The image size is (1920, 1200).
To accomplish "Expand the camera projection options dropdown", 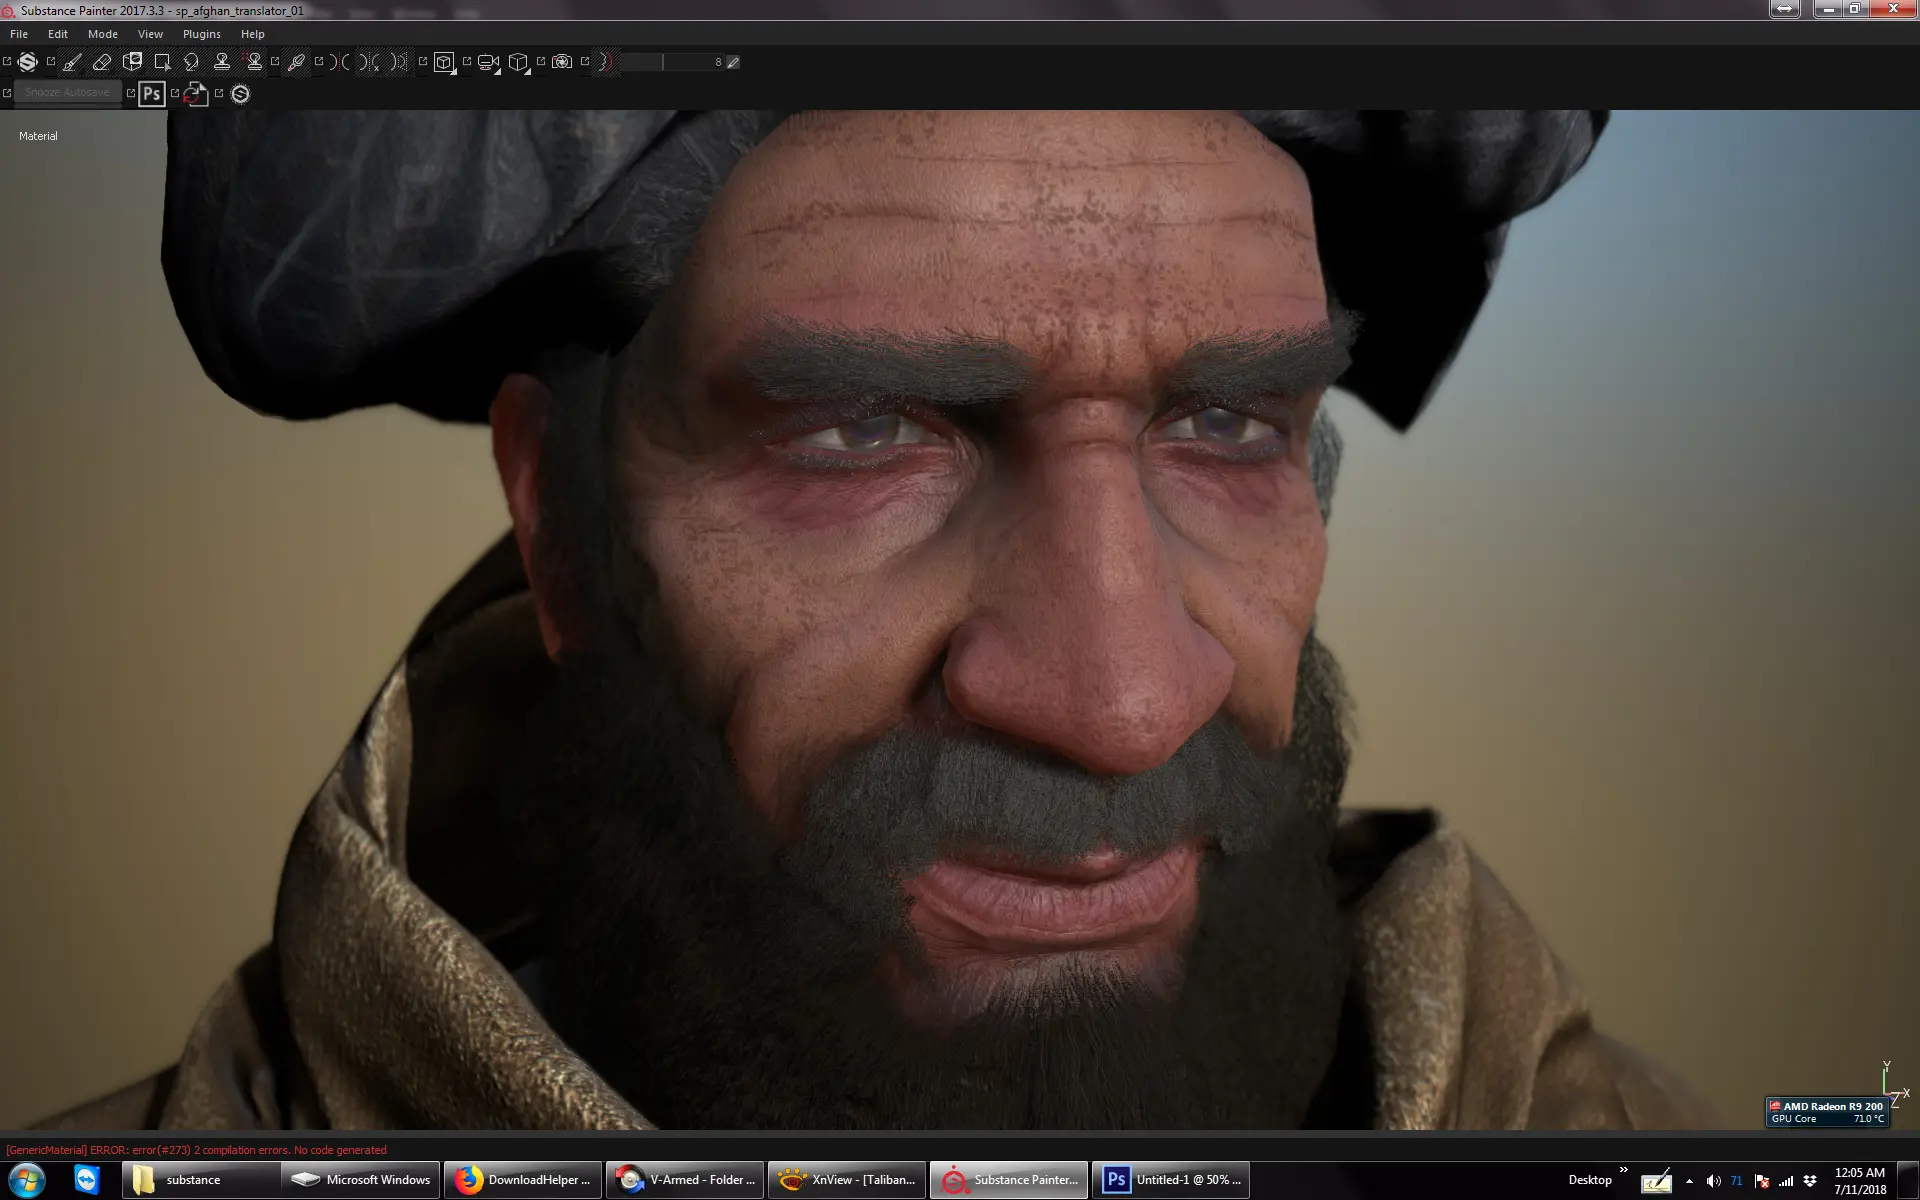I will pyautogui.click(x=497, y=72).
